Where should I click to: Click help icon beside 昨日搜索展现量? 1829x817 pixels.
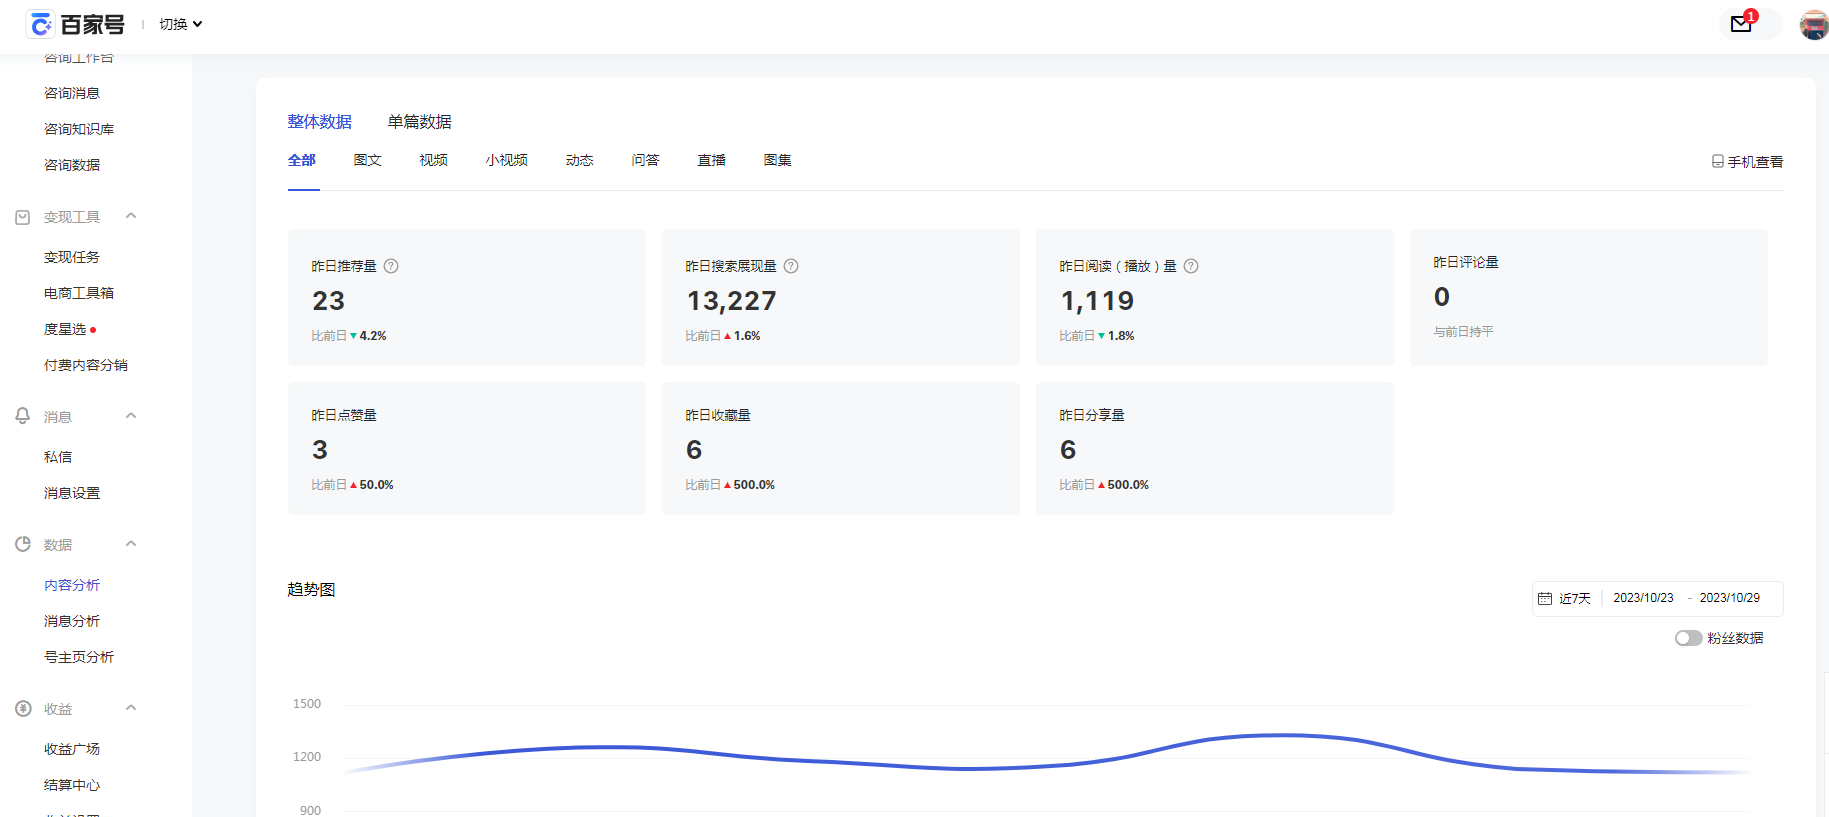(791, 266)
